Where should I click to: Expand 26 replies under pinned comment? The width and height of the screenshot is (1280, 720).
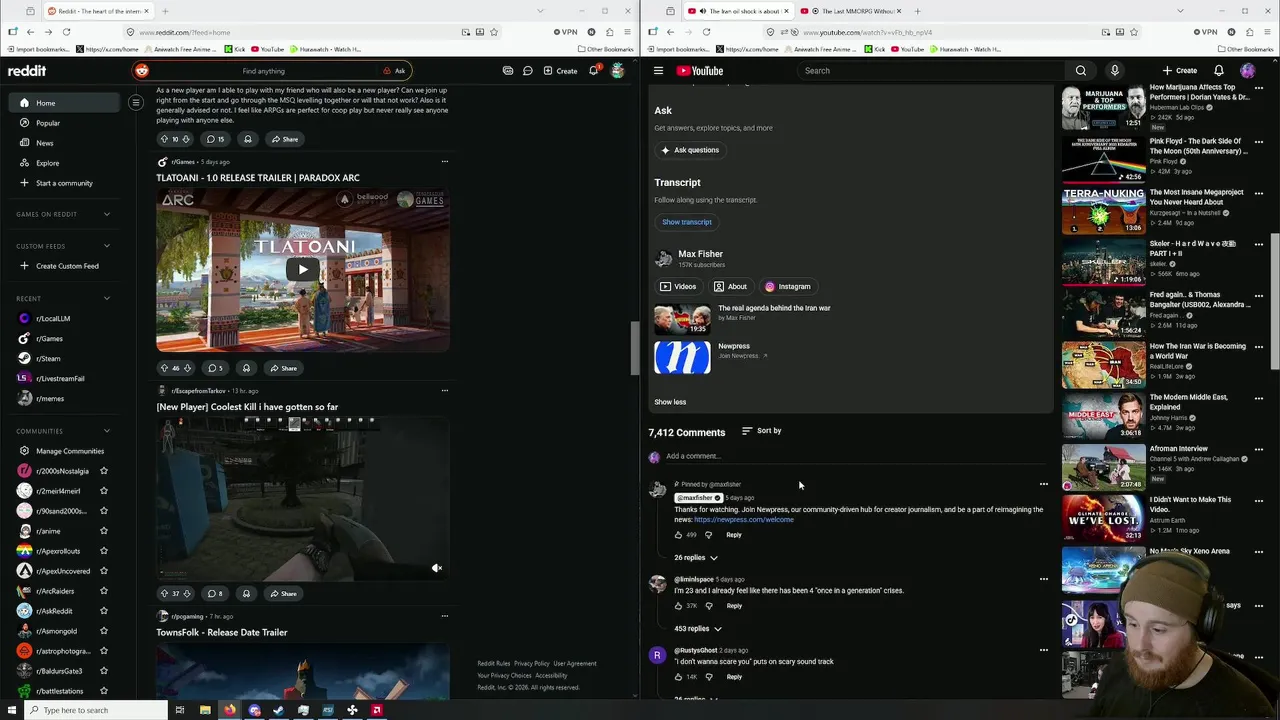[696, 557]
